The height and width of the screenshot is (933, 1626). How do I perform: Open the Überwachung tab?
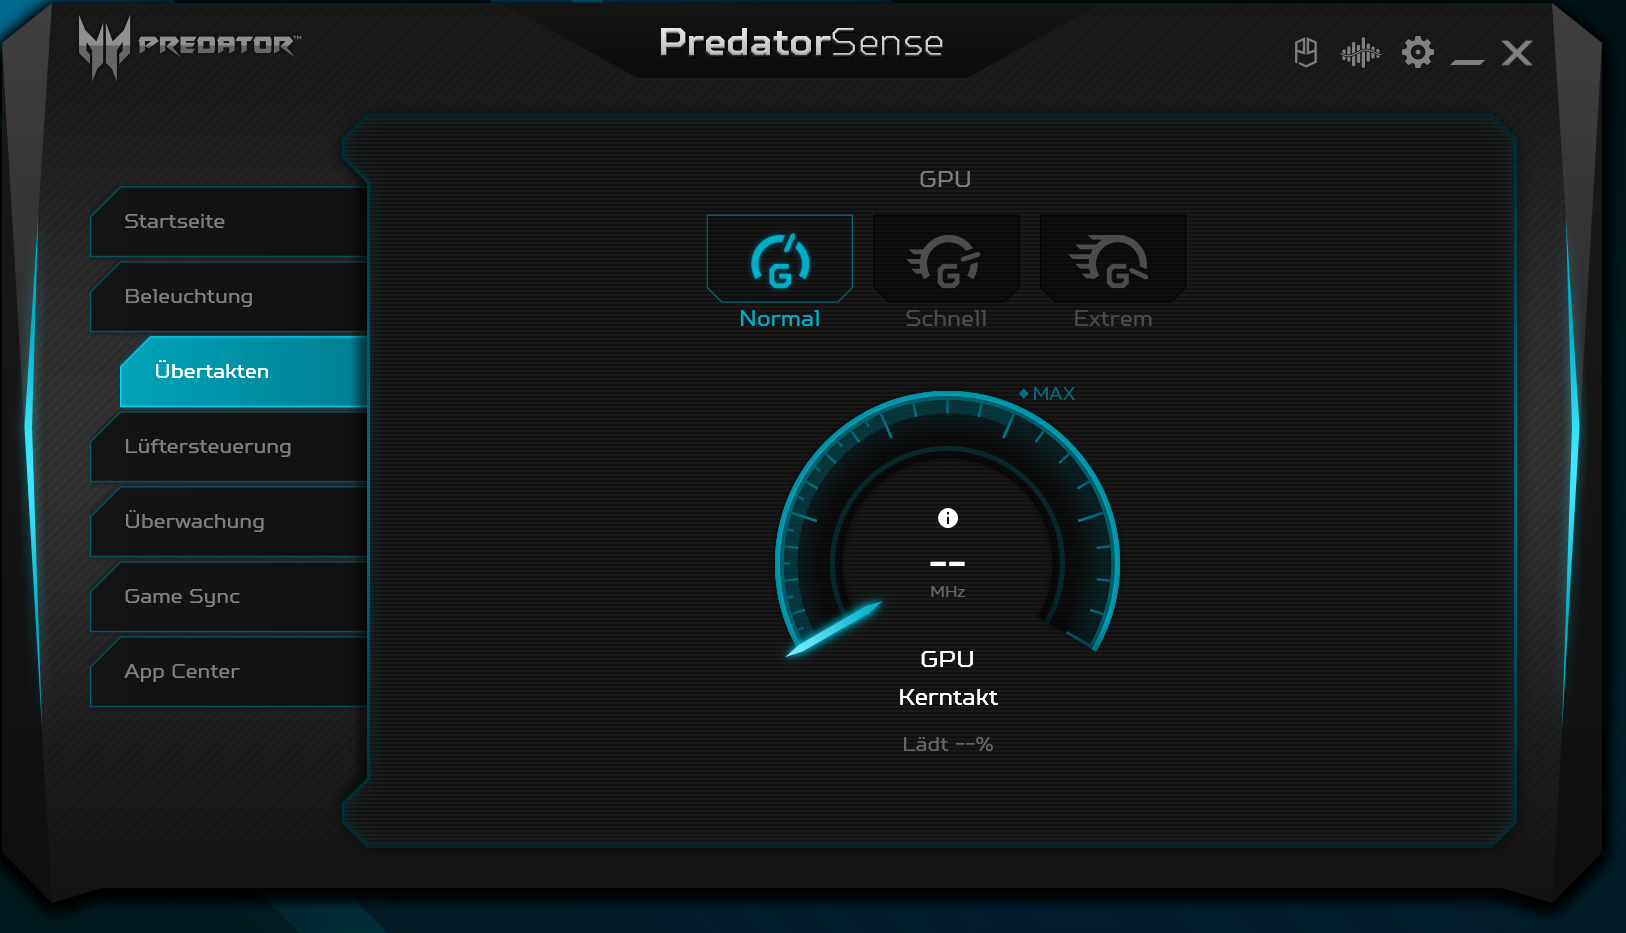[x=229, y=521]
